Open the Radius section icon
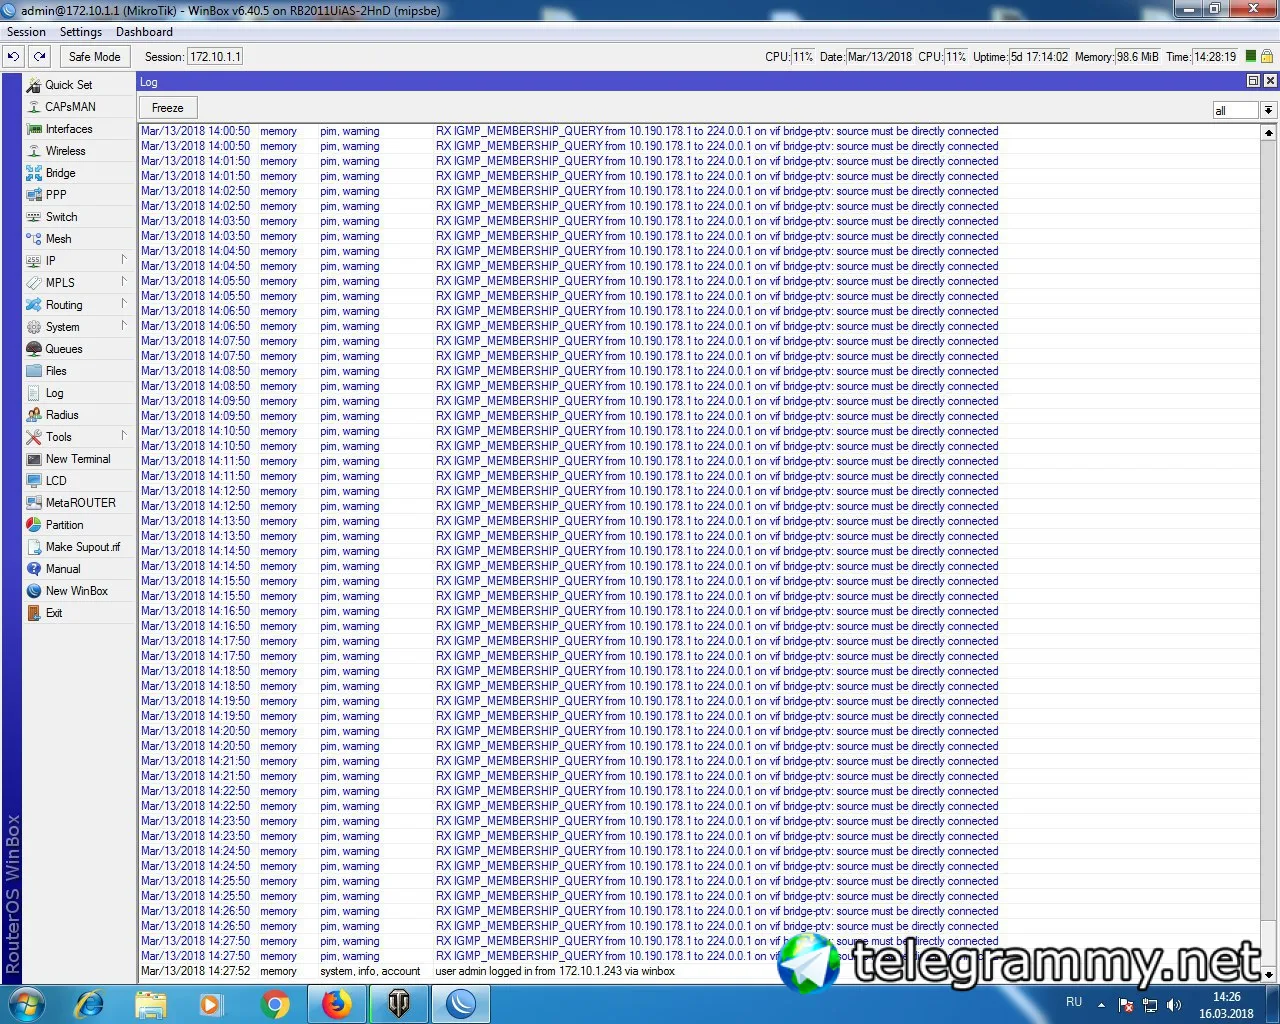This screenshot has height=1024, width=1280. click(x=34, y=415)
